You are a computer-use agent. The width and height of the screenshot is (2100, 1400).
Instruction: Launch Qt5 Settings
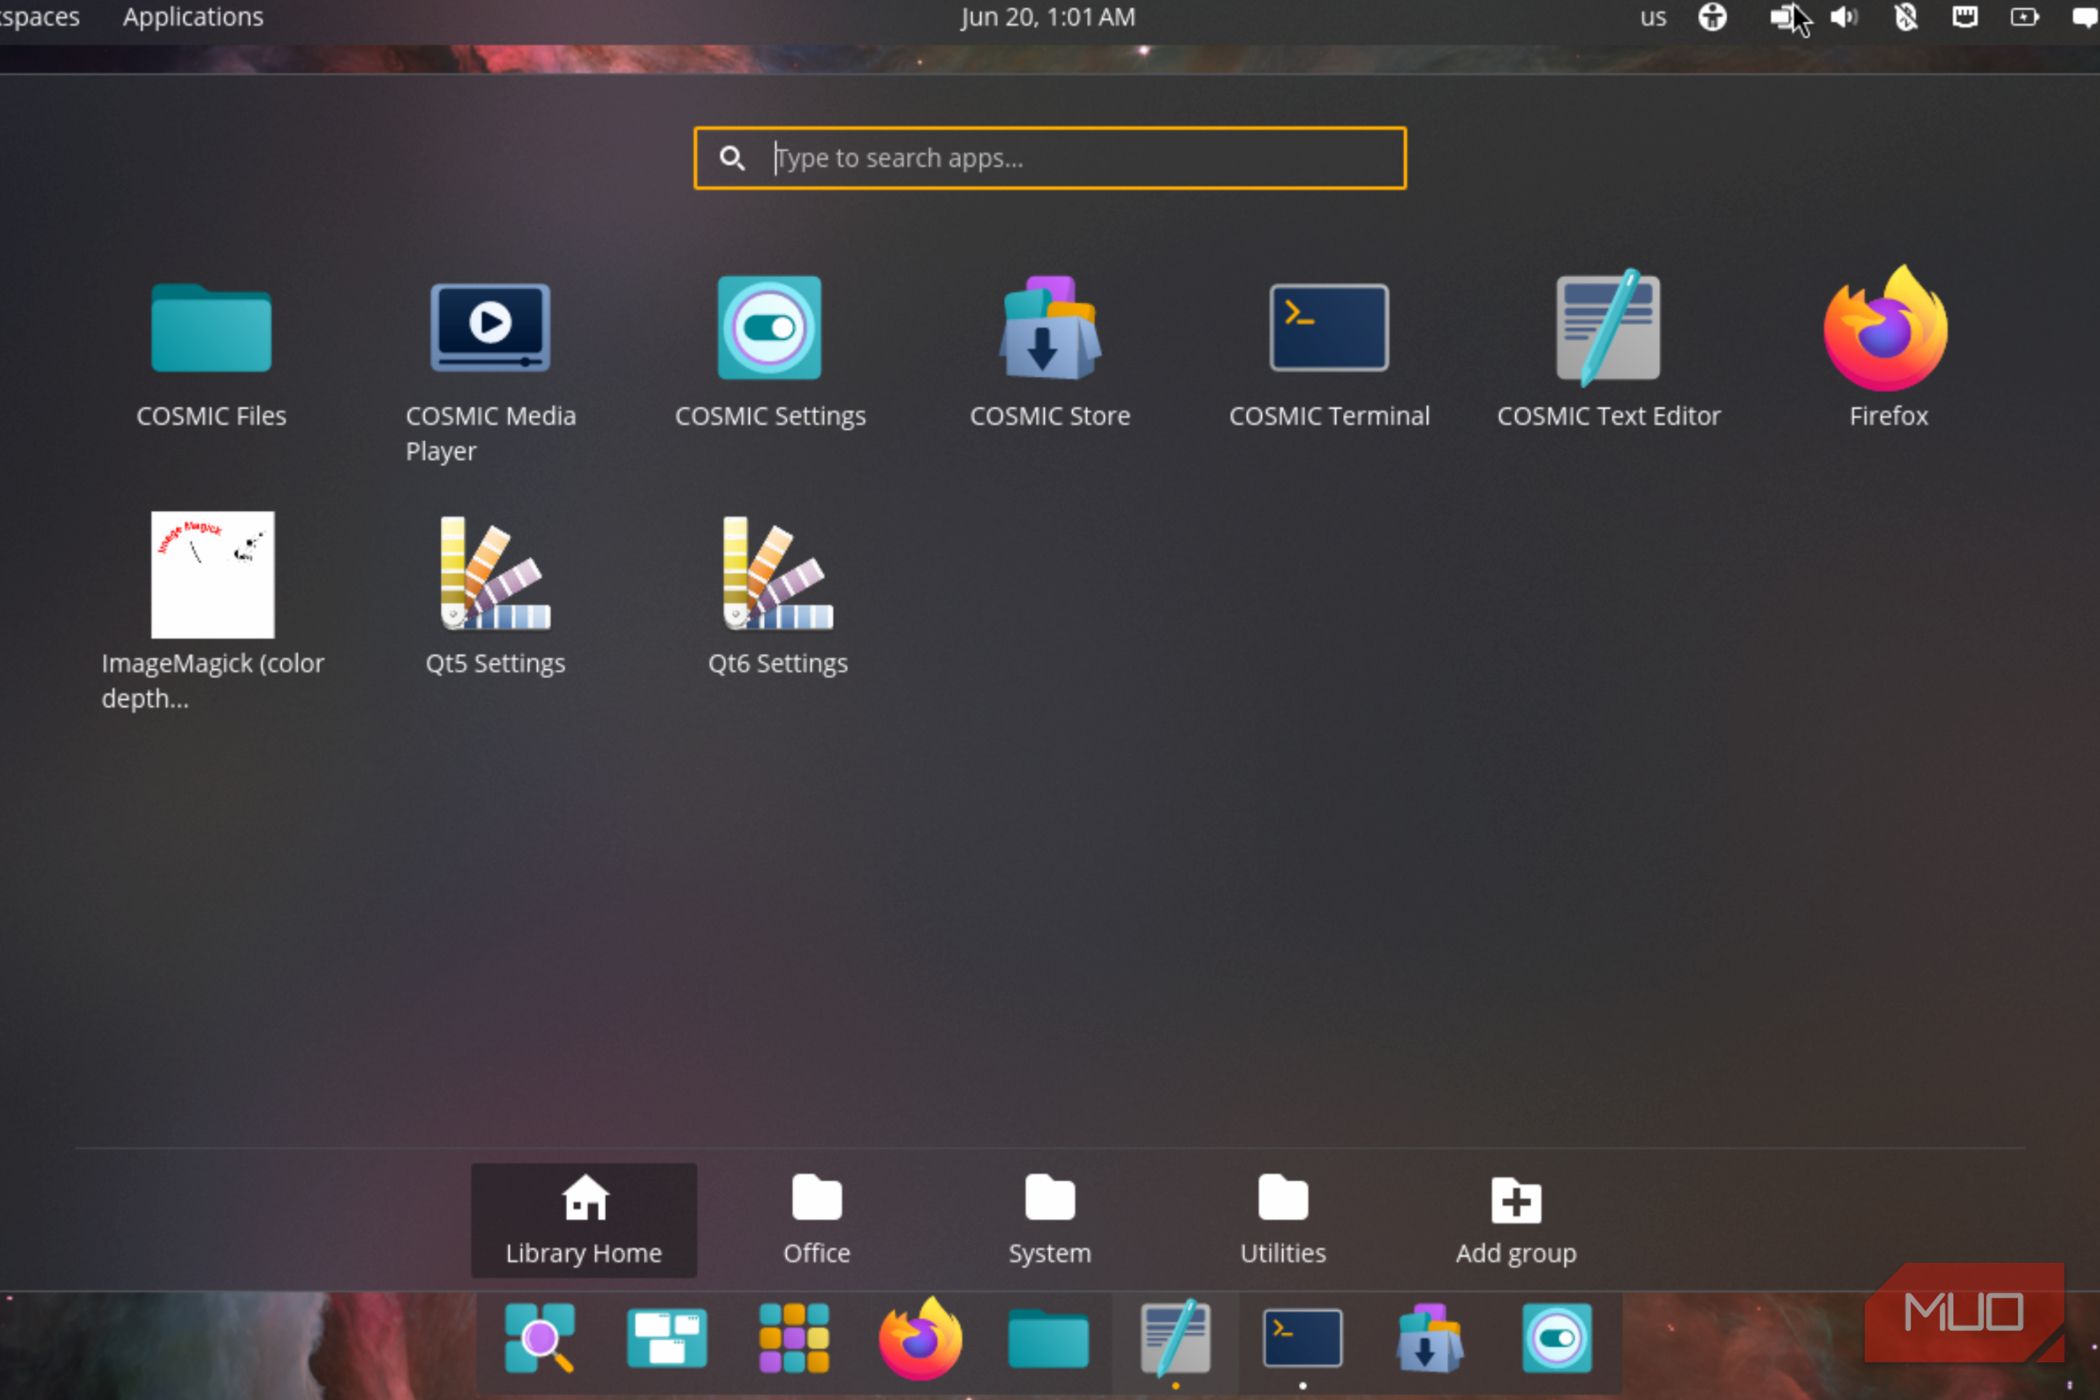(495, 598)
